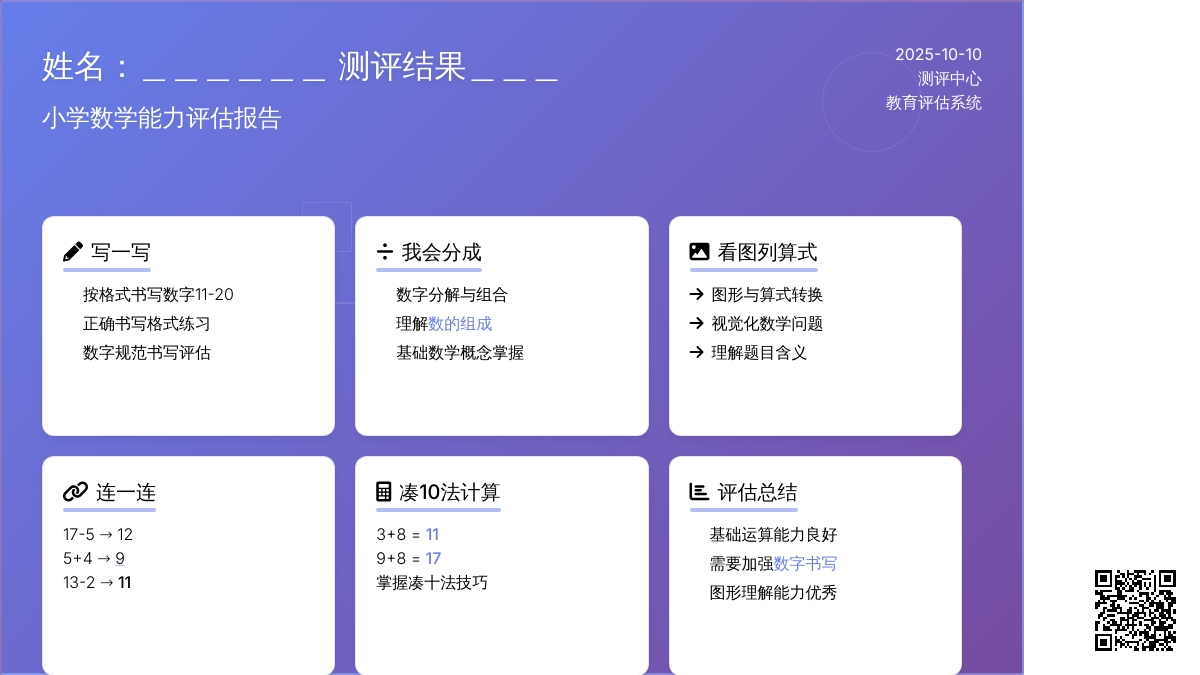The height and width of the screenshot is (675, 1200).
Task: Click the calculator icon beside 凑10法计算
Action: pyautogui.click(x=384, y=492)
